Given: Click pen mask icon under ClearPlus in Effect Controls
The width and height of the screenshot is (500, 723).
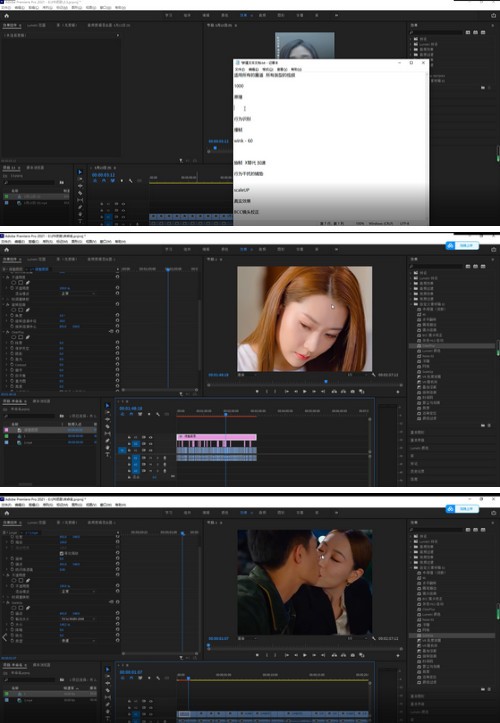Looking at the screenshot, I should pyautogui.click(x=28, y=337).
